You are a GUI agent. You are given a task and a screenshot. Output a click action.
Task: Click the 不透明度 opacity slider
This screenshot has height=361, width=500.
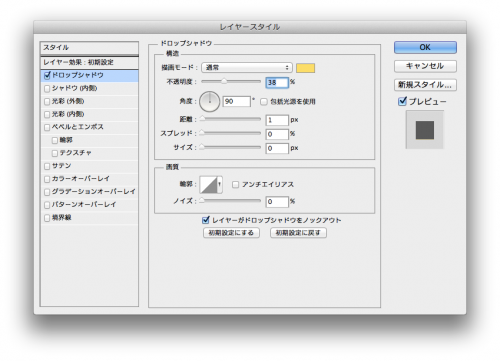tap(231, 81)
